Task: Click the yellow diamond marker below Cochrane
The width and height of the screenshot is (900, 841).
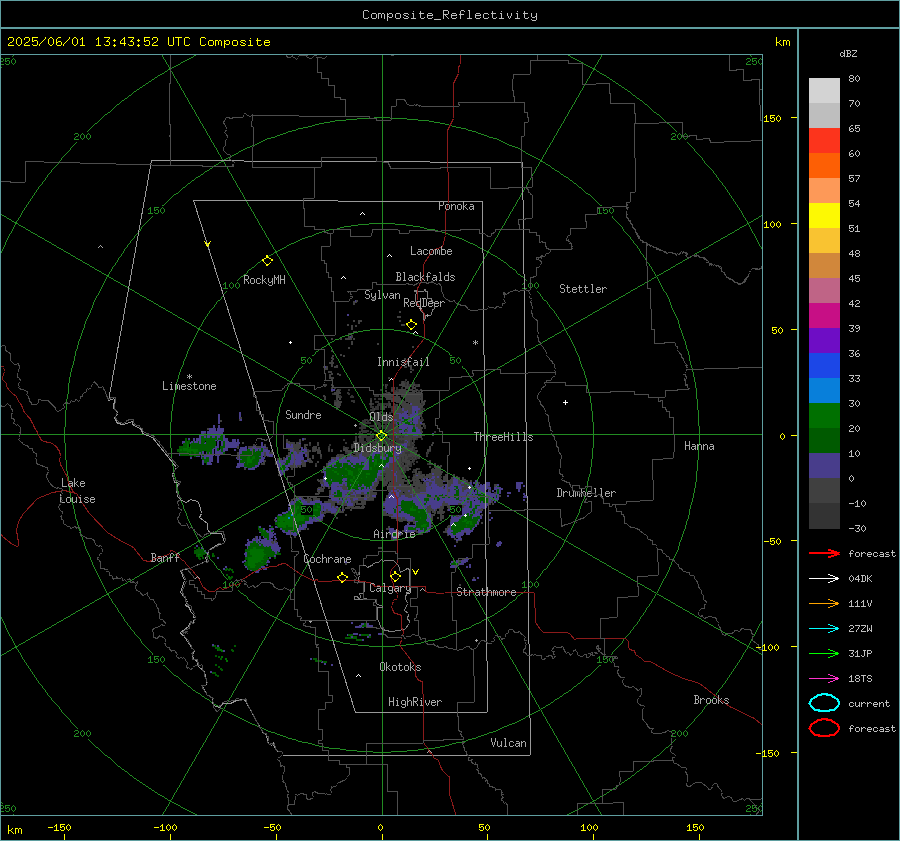Action: tap(342, 577)
